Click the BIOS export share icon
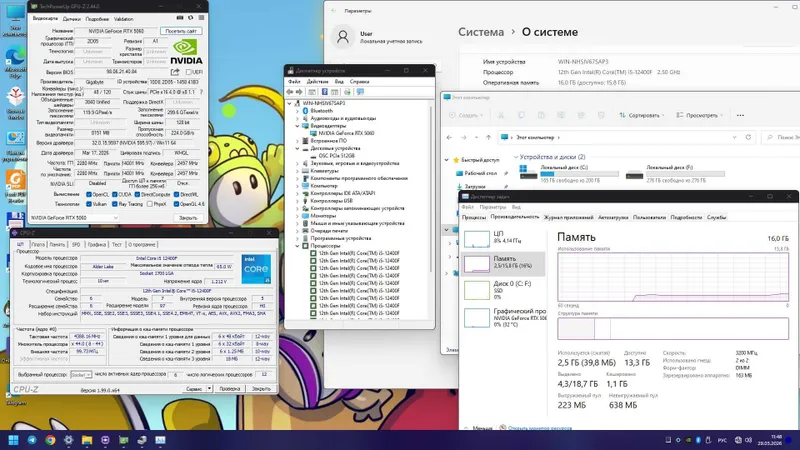Viewport: 800px width, 450px height. (x=175, y=72)
